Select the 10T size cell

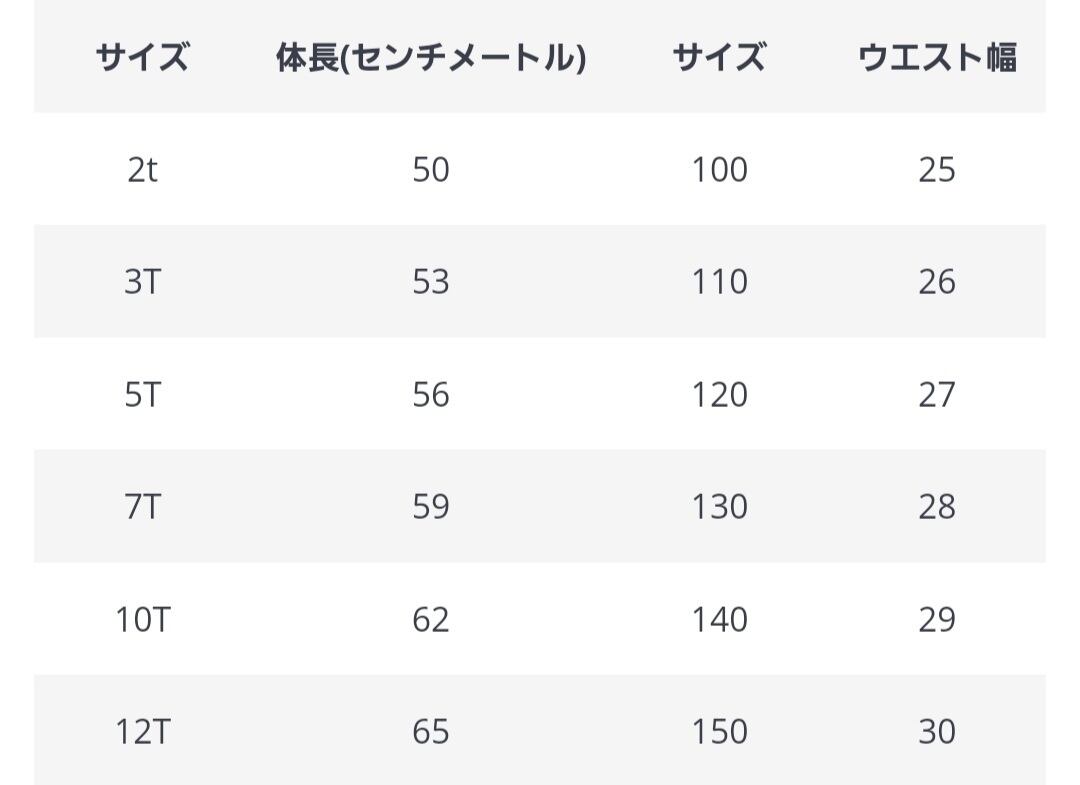[142, 620]
